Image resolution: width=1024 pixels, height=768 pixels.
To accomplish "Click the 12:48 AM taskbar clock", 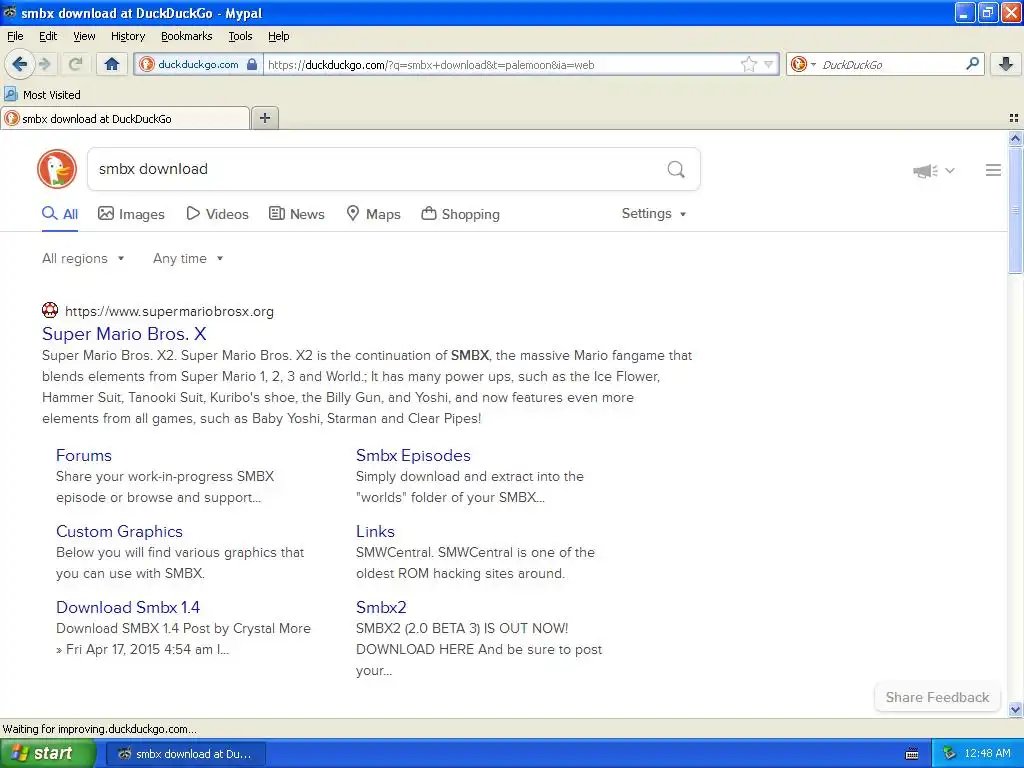I will pyautogui.click(x=987, y=754).
